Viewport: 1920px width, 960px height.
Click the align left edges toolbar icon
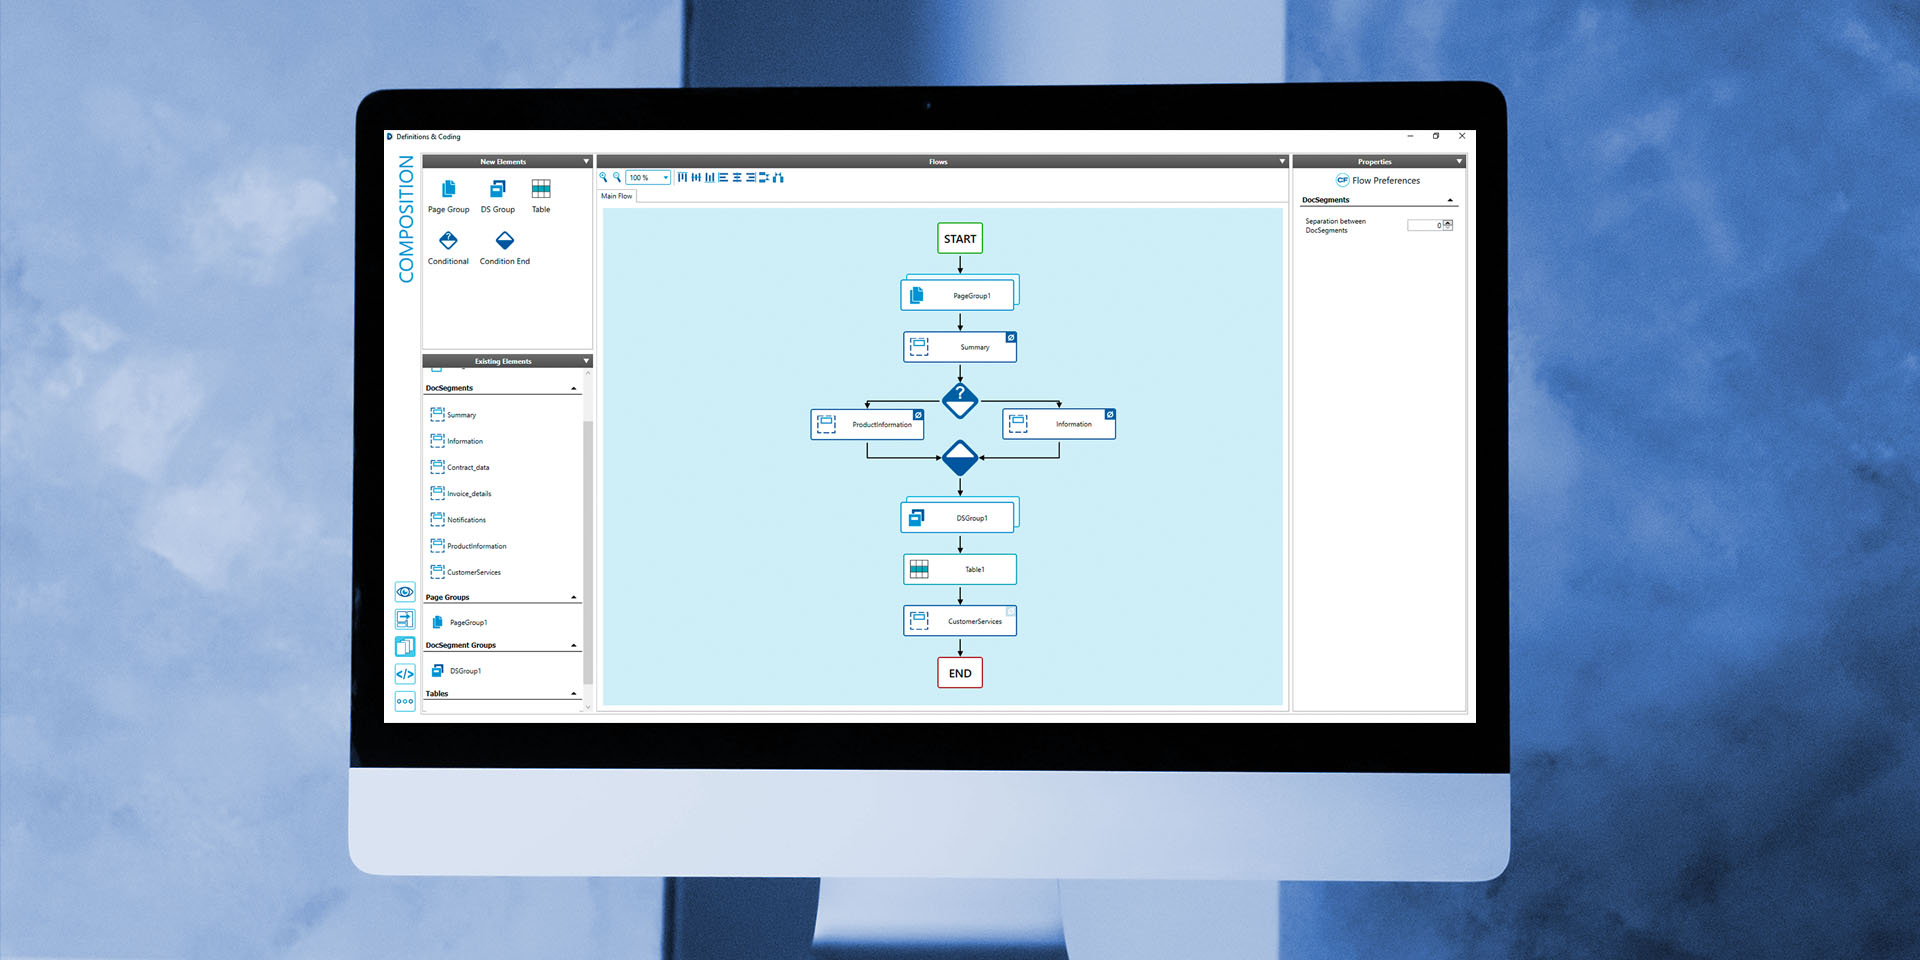[x=723, y=177]
